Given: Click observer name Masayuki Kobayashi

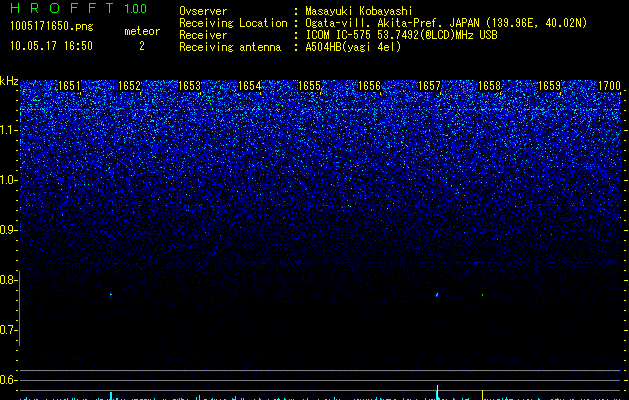Looking at the screenshot, I should (358, 11).
